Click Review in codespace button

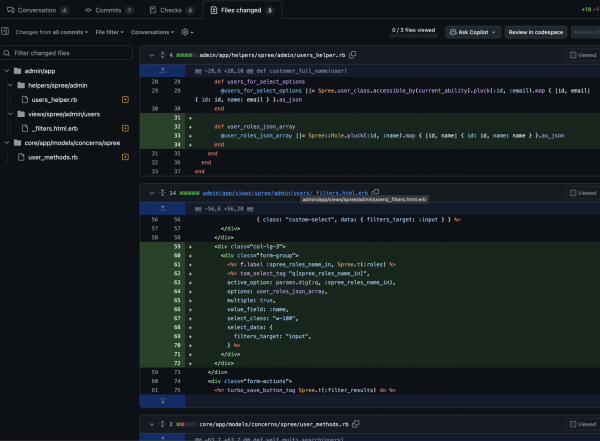tap(535, 32)
